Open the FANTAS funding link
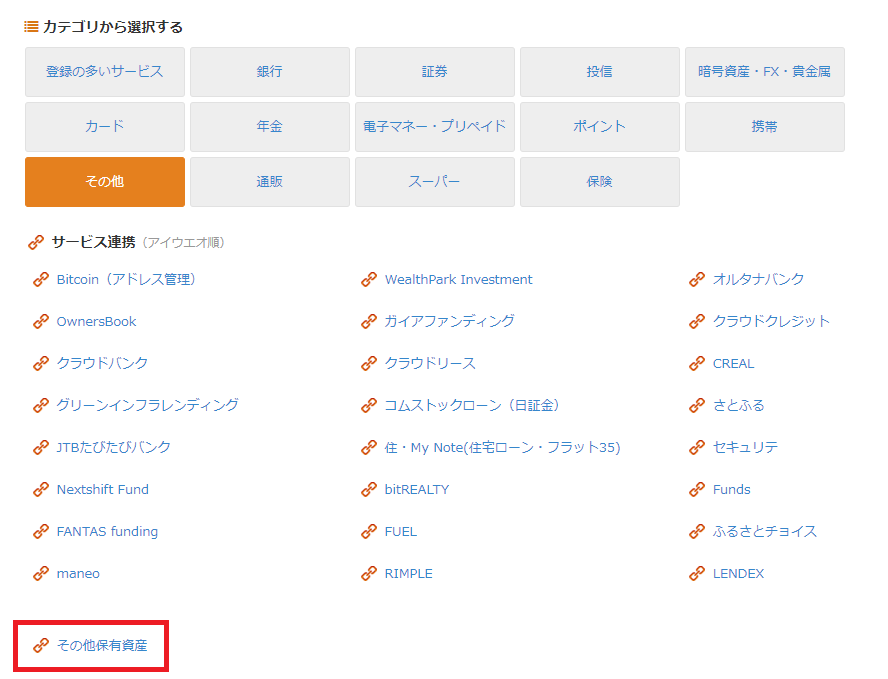Image resolution: width=888 pixels, height=679 pixels. [x=107, y=531]
